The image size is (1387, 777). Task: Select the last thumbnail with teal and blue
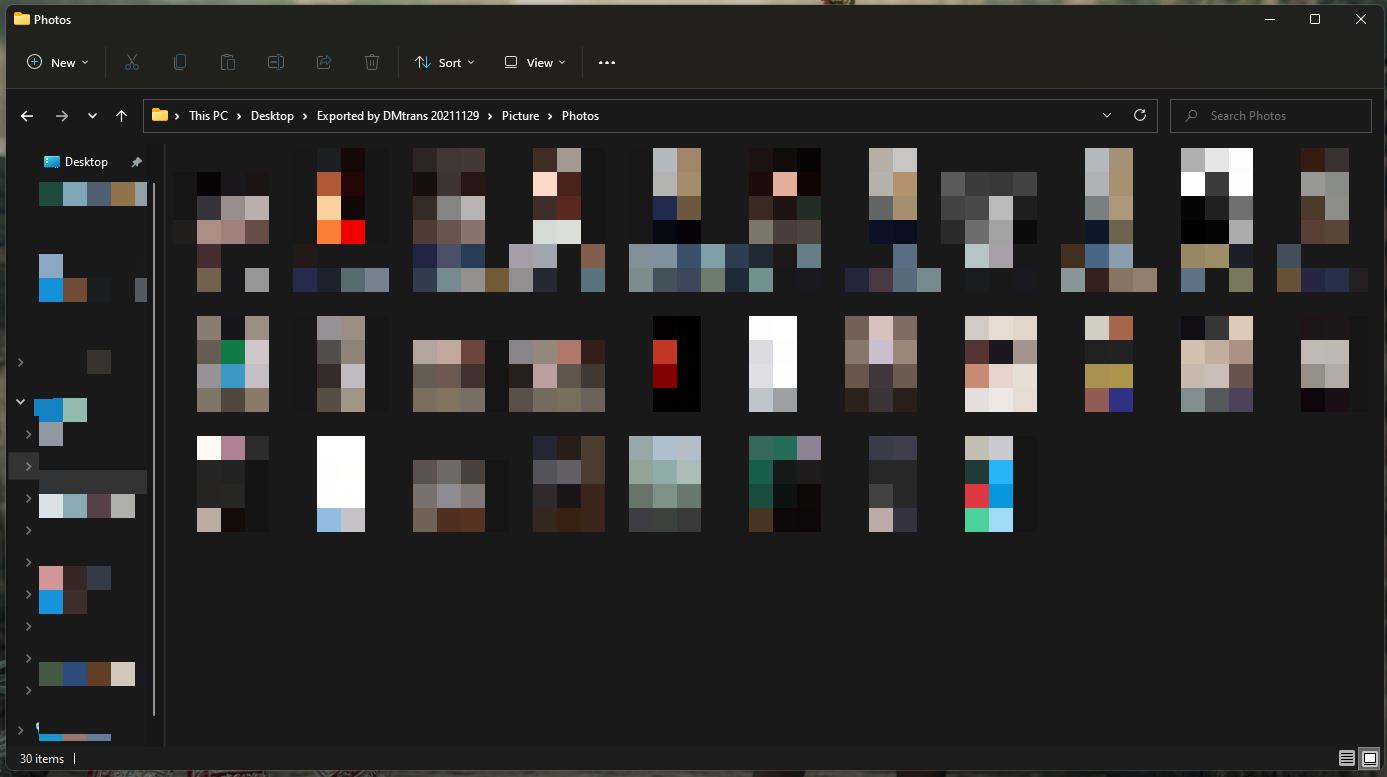click(989, 484)
